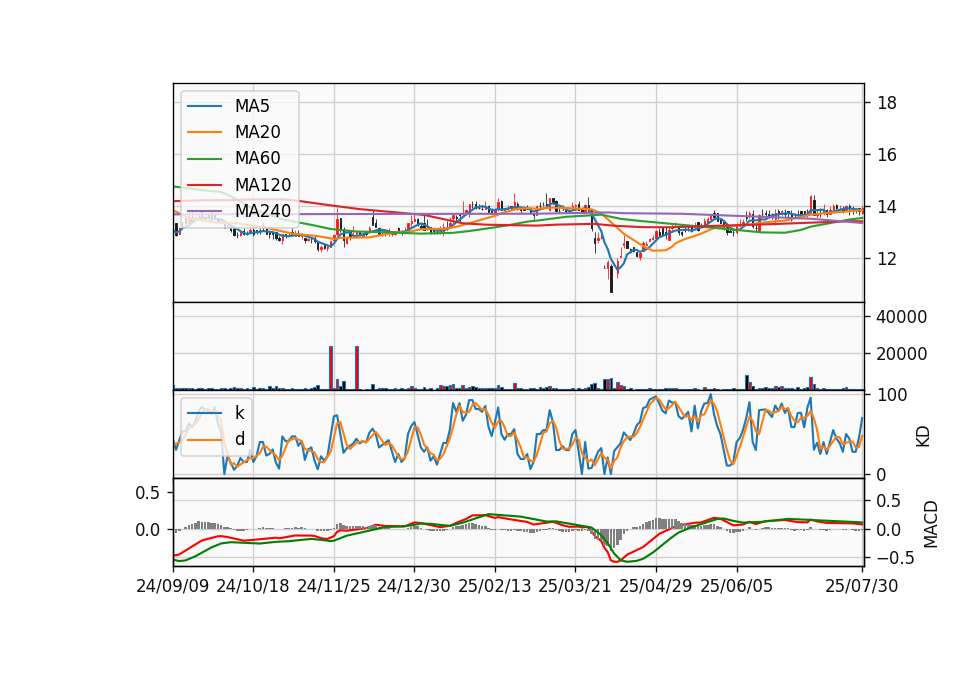Click the MA5 legend label
The height and width of the screenshot is (690, 960).
[x=252, y=106]
